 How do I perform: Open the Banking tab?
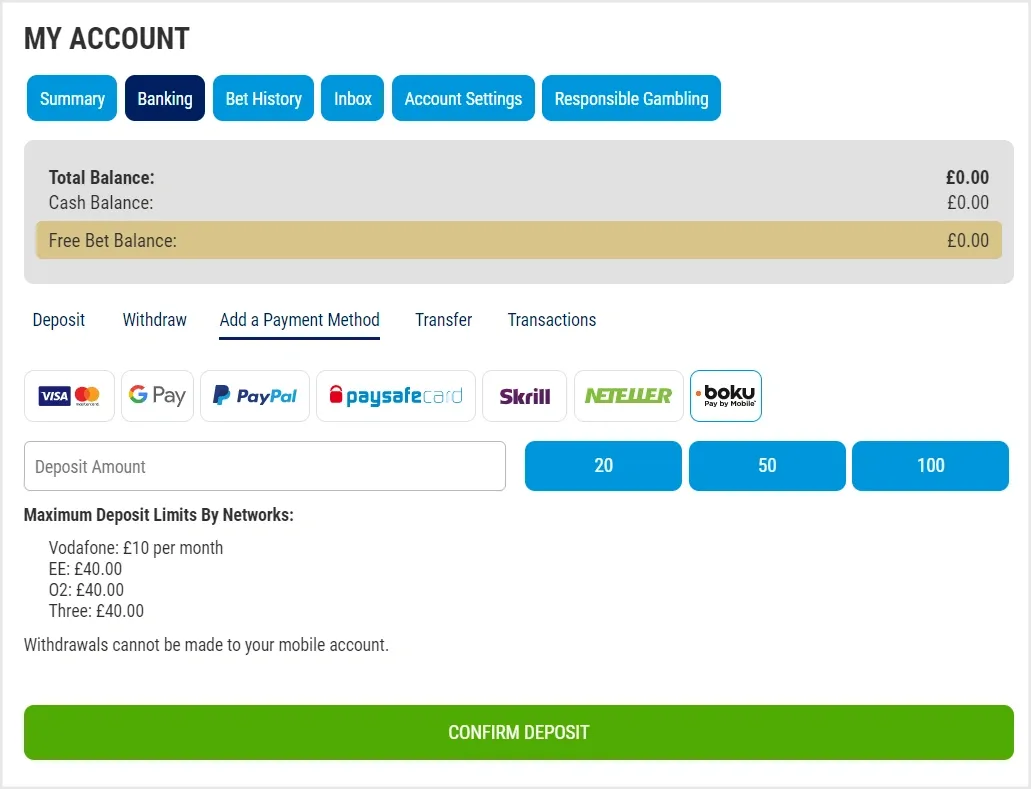(x=164, y=98)
